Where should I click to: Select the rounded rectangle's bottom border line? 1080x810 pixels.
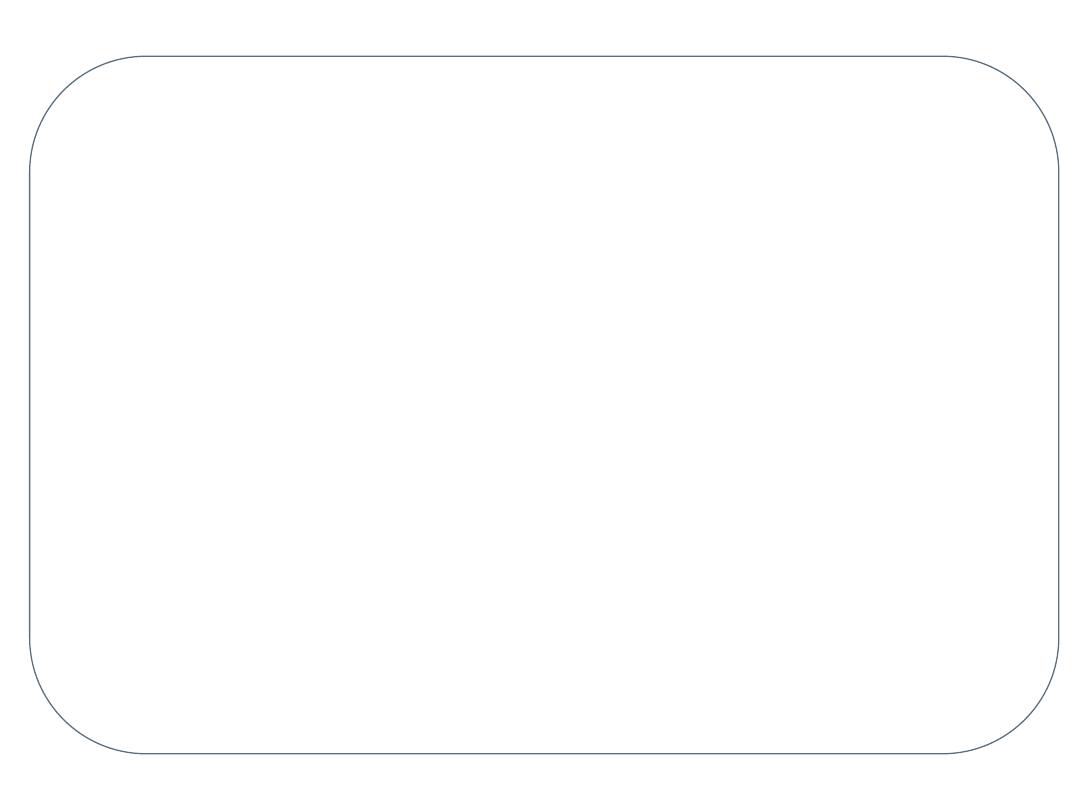click(x=544, y=754)
